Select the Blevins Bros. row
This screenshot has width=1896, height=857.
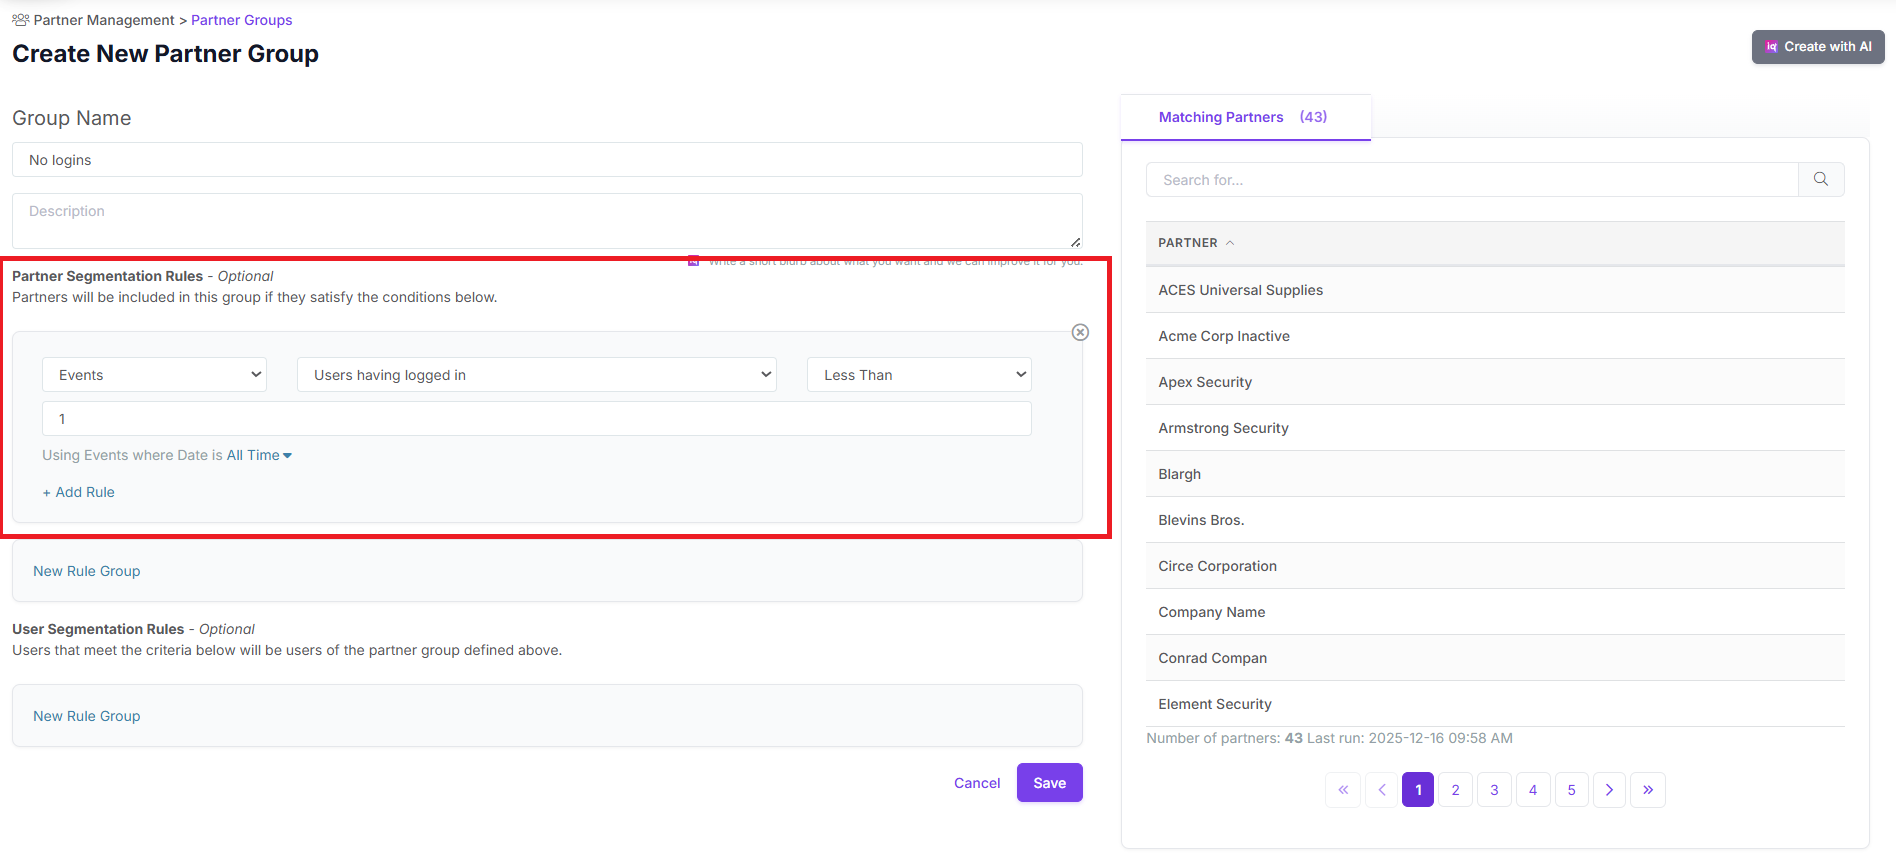pyautogui.click(x=1495, y=520)
